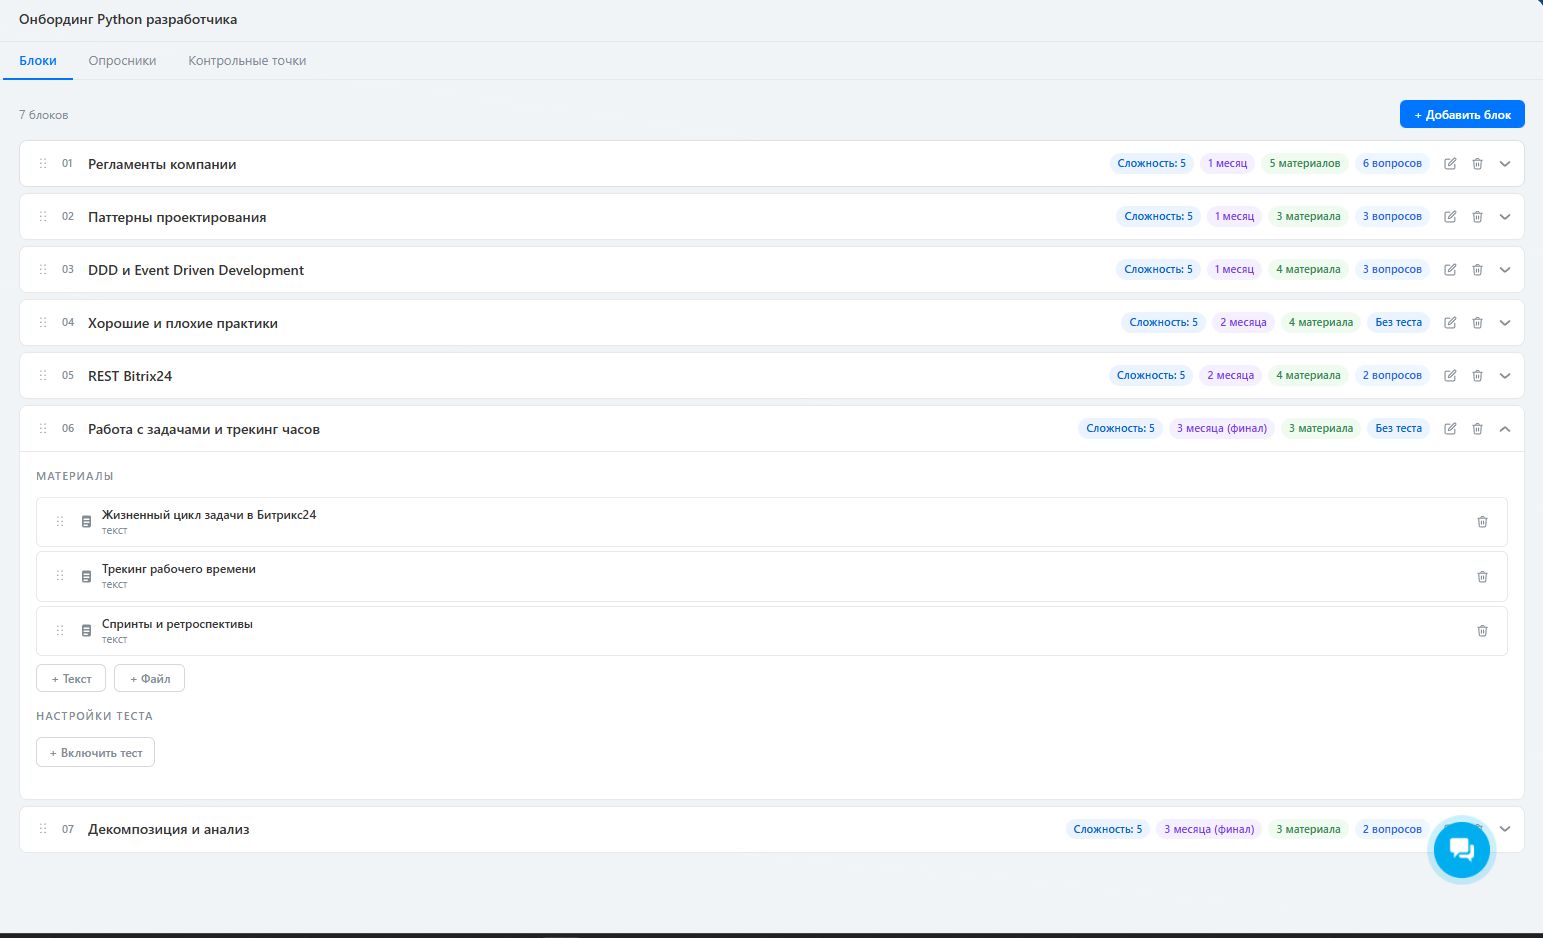The image size is (1543, 938).
Task: Open the chat support widget
Action: pyautogui.click(x=1461, y=849)
